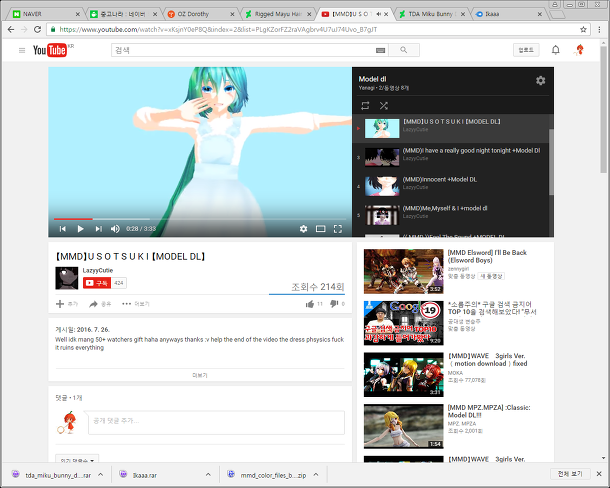Skip to next playlist video
Viewport: 610px width, 488px height.
click(98, 229)
